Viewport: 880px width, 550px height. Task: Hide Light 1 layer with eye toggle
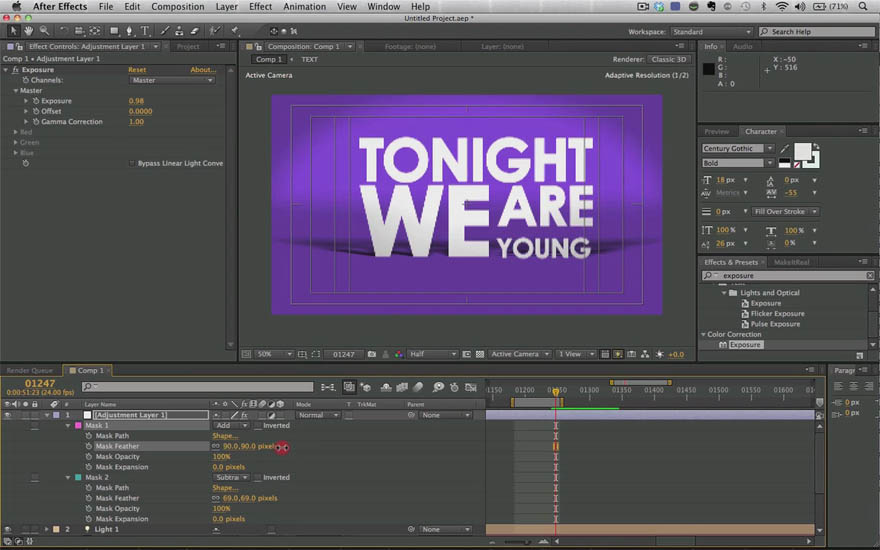coord(7,529)
